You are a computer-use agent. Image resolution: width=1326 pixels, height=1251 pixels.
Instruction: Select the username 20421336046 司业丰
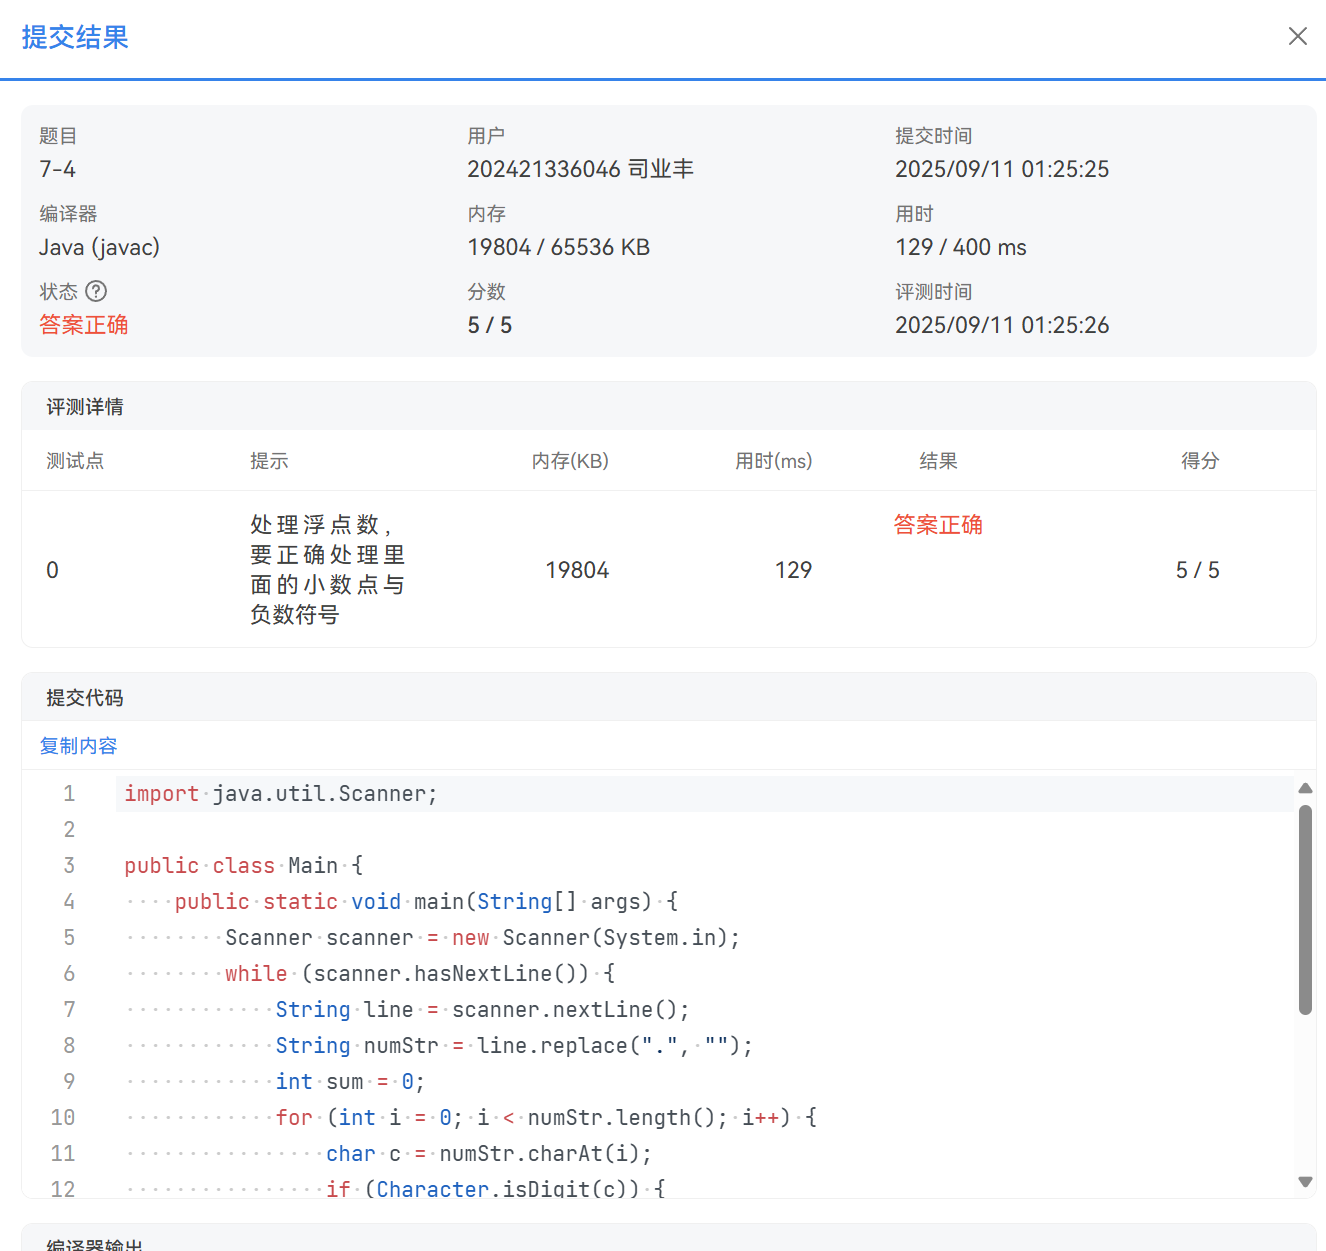(x=580, y=168)
